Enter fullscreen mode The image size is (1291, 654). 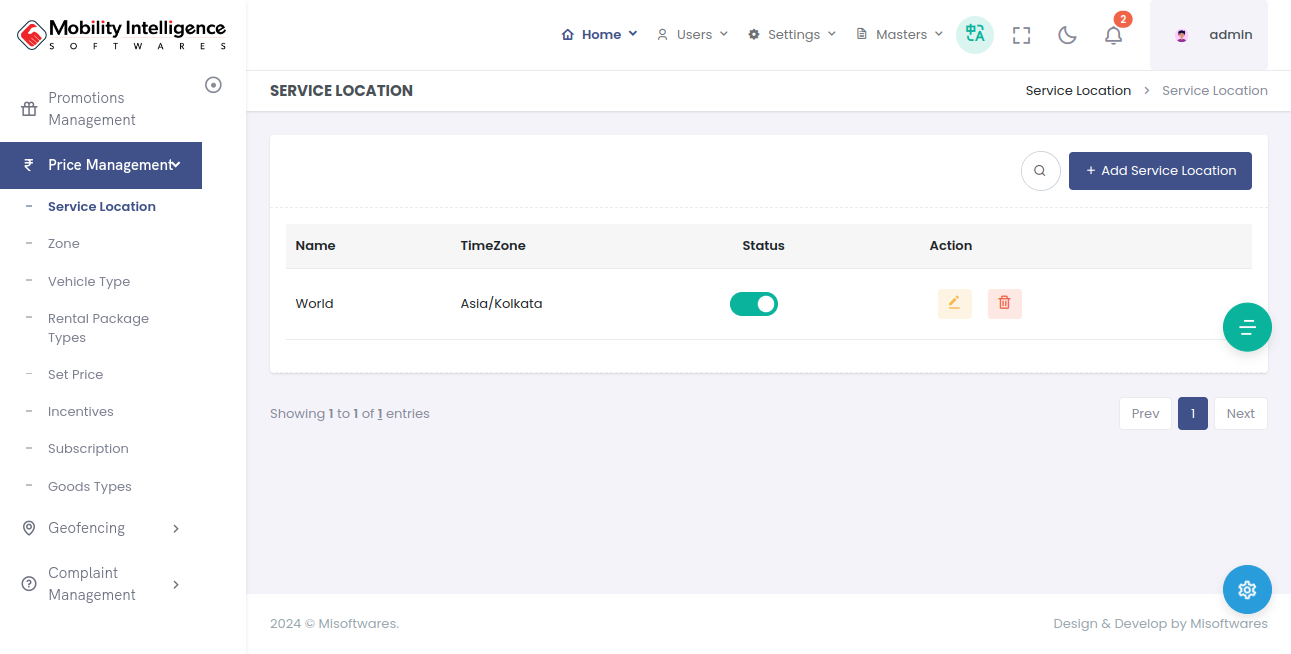(x=1021, y=35)
